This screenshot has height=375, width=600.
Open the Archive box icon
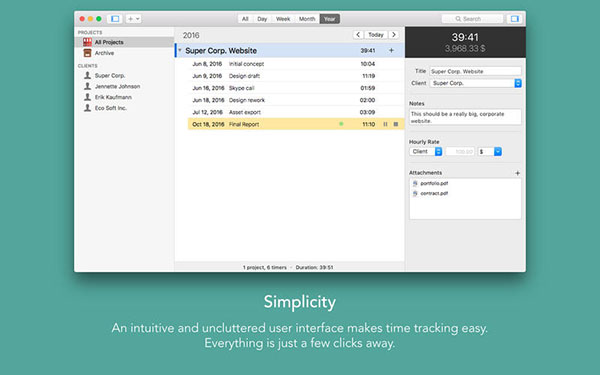(87, 53)
